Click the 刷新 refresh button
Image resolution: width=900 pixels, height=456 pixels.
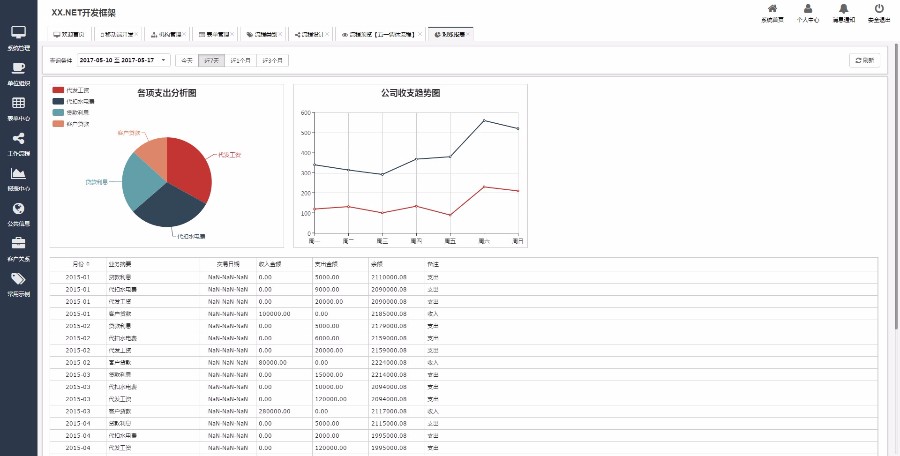coord(864,60)
